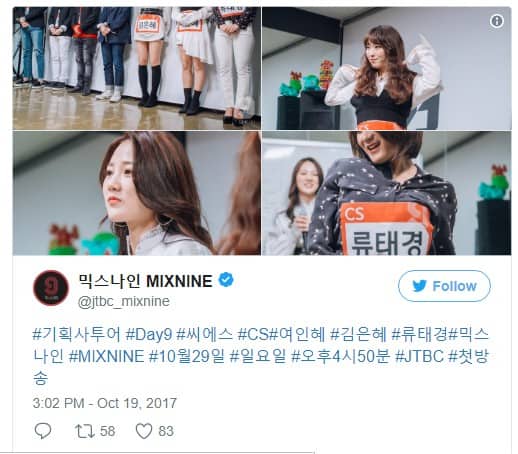The height and width of the screenshot is (454, 518).
Task: Like the tweet with heart icon
Action: 144,431
